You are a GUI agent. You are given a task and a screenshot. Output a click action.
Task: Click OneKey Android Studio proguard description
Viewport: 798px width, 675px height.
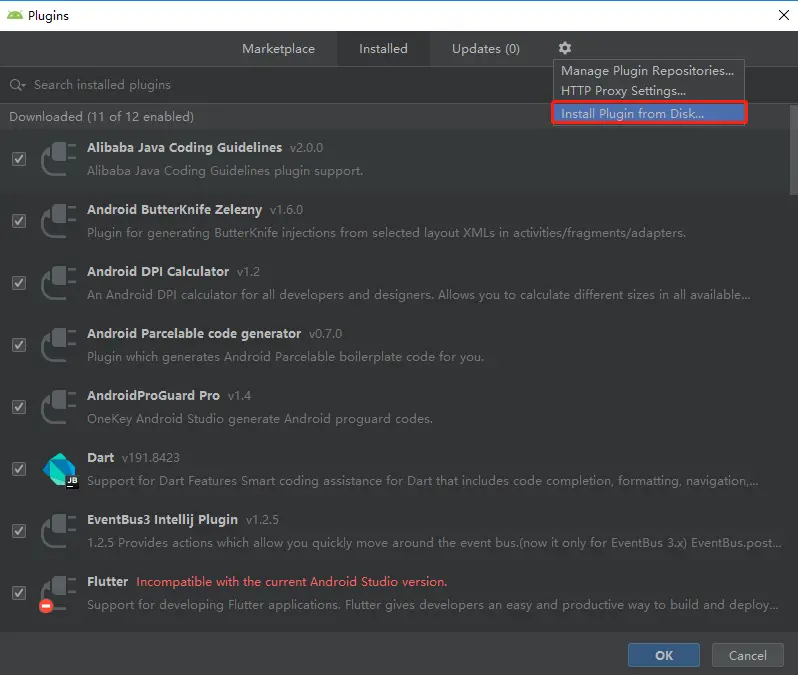[260, 419]
